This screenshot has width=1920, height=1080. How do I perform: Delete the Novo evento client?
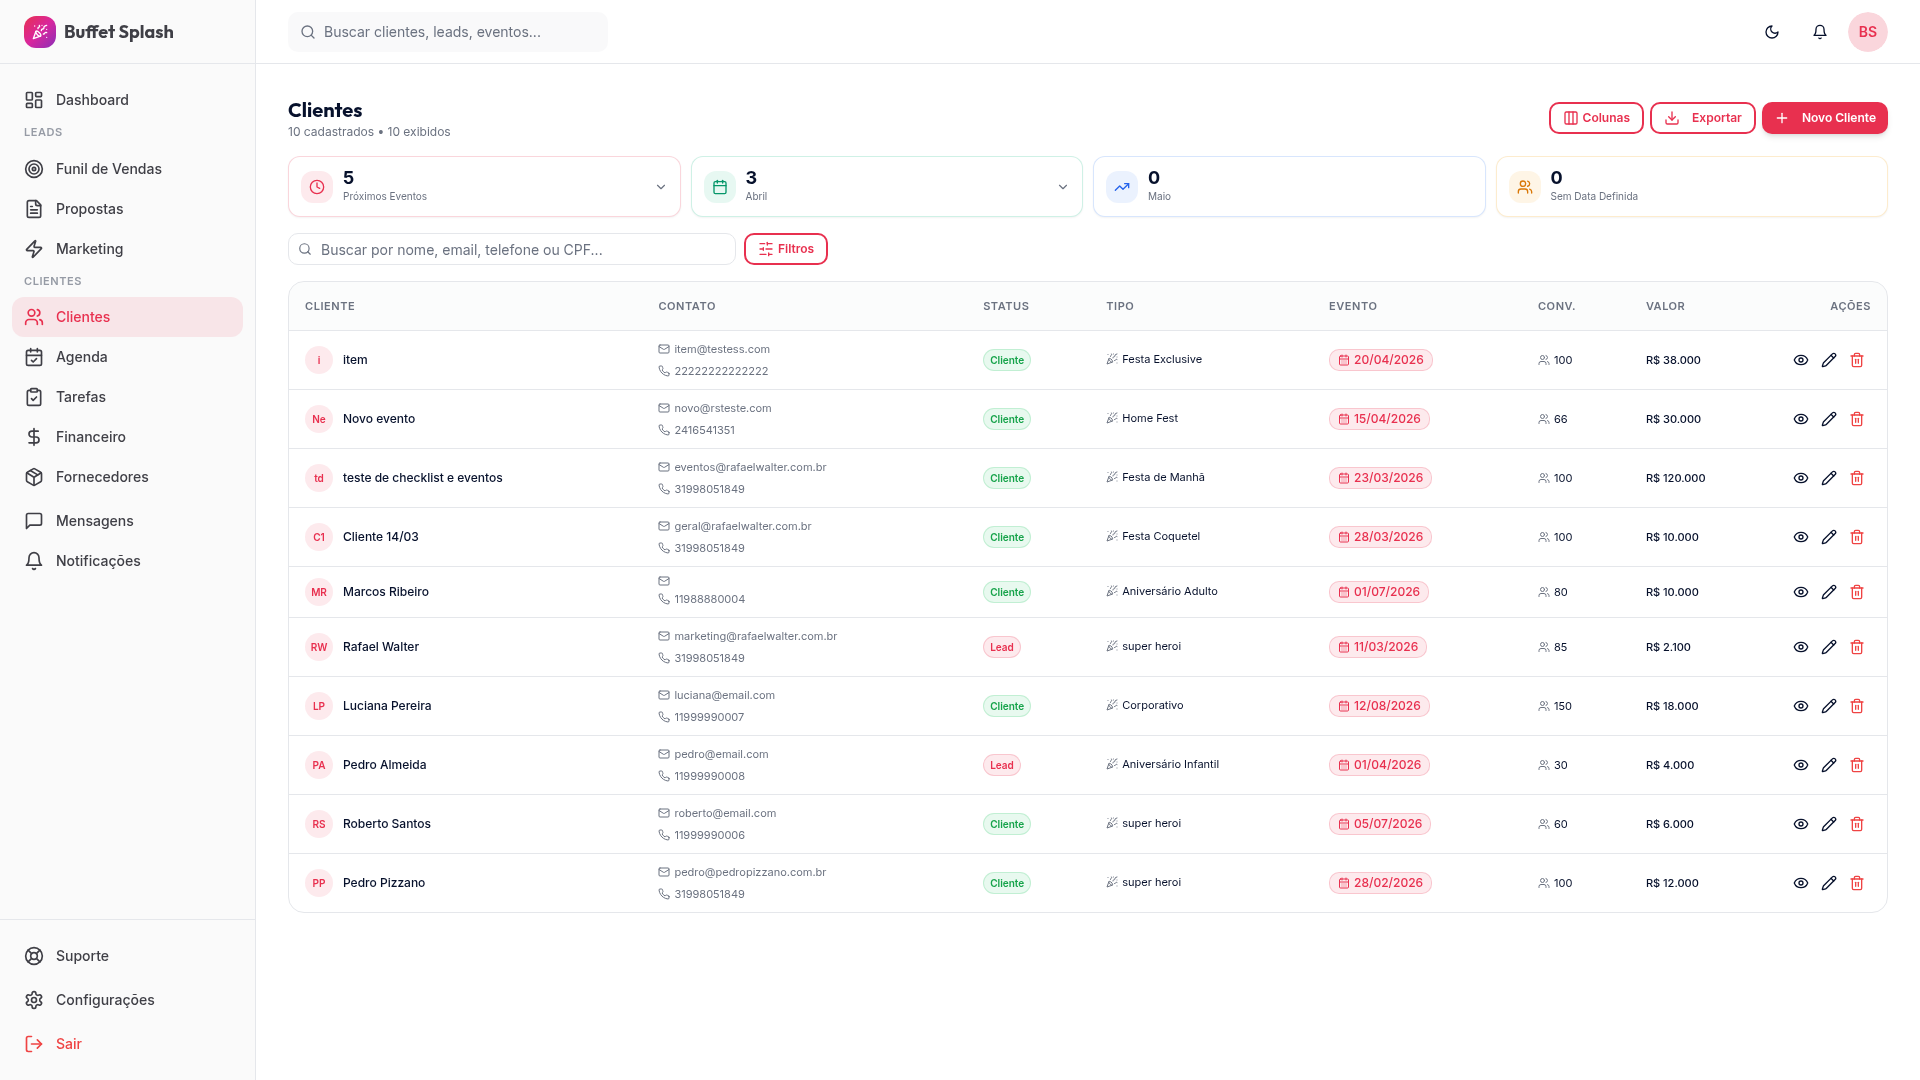point(1857,419)
